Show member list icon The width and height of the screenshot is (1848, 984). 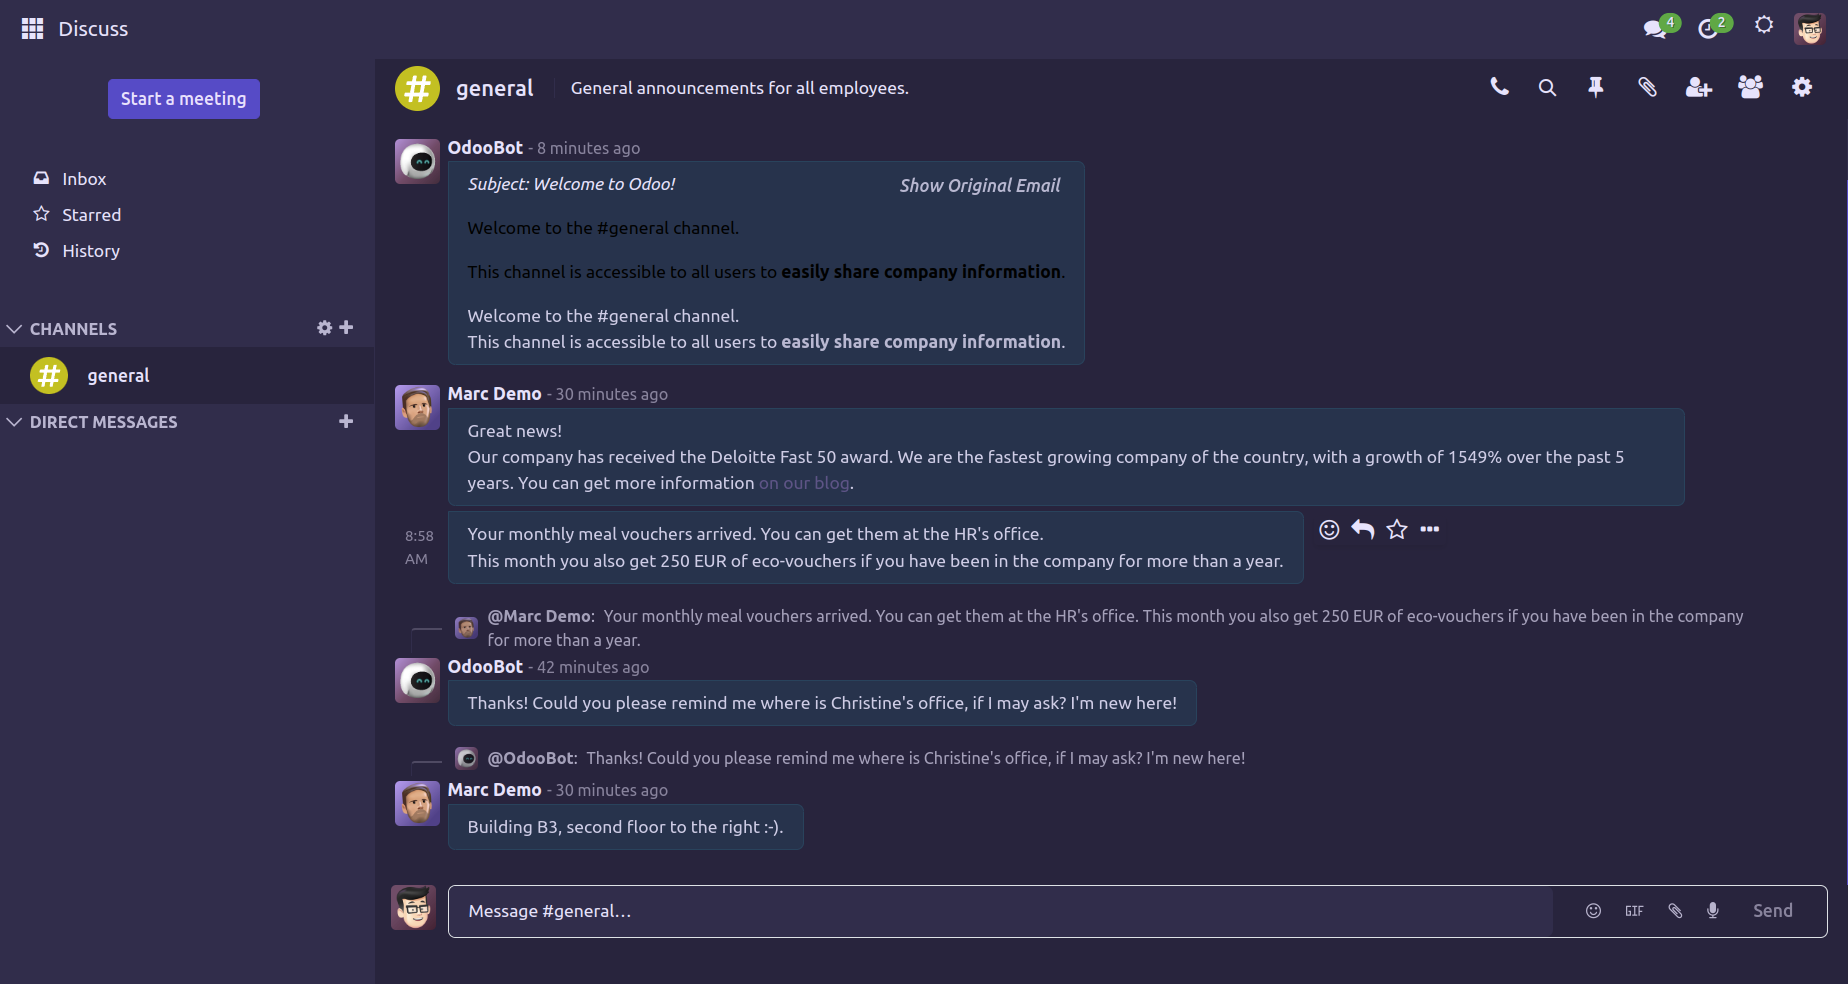click(1750, 88)
